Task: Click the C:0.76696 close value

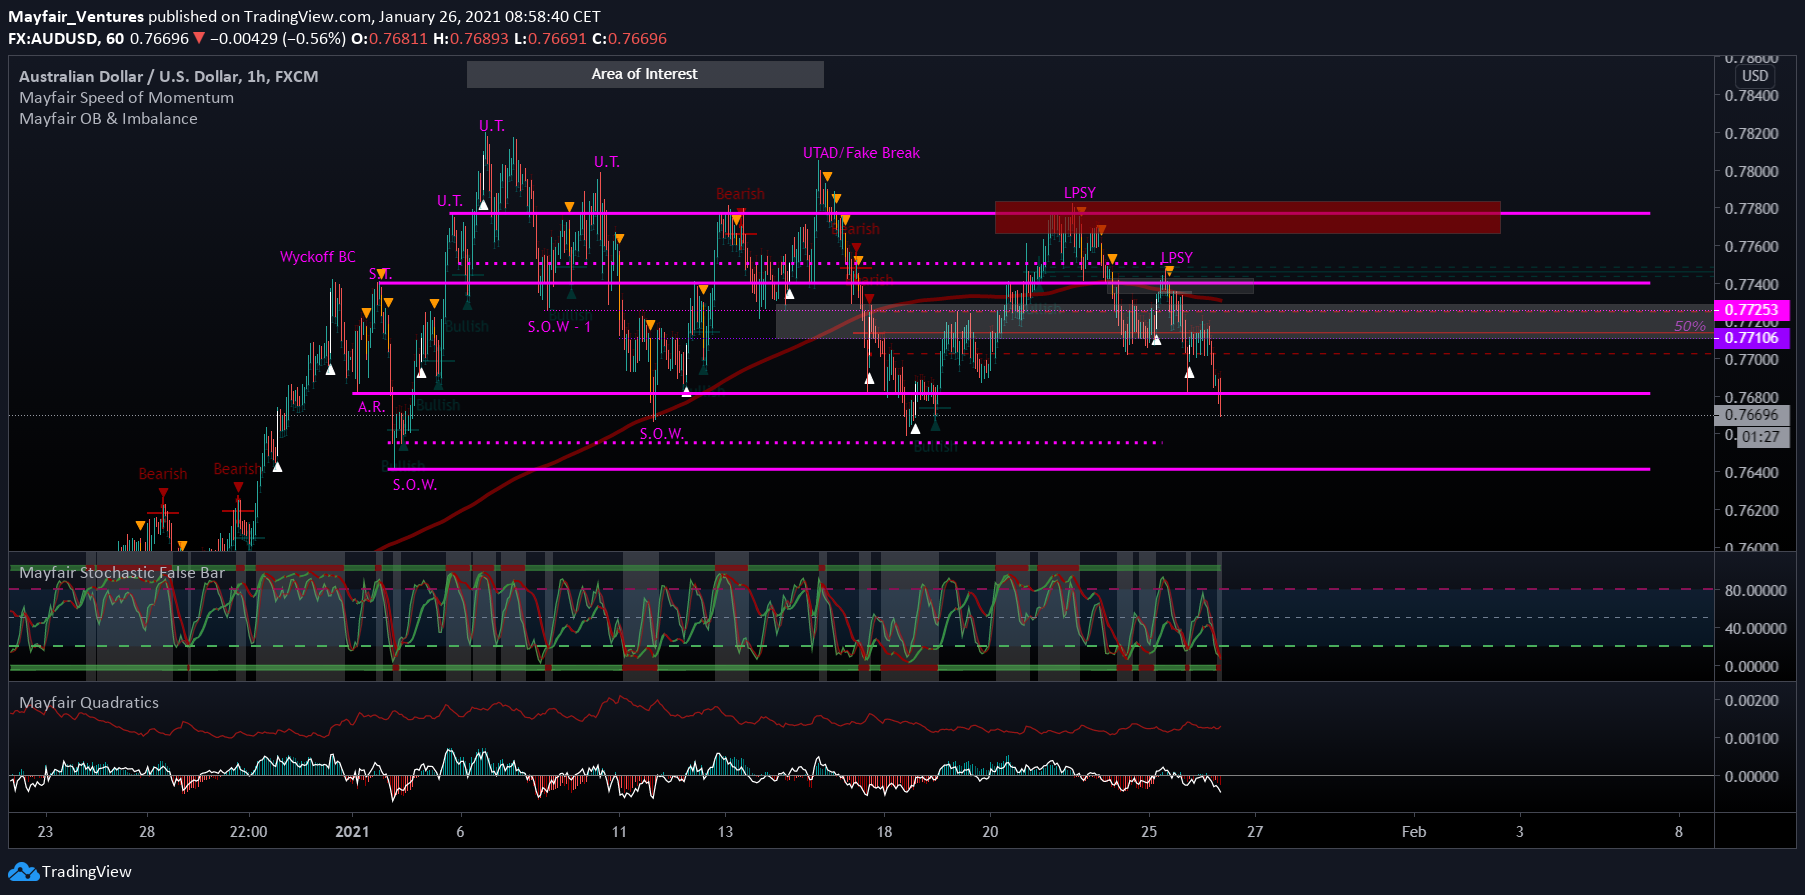Action: [x=629, y=39]
